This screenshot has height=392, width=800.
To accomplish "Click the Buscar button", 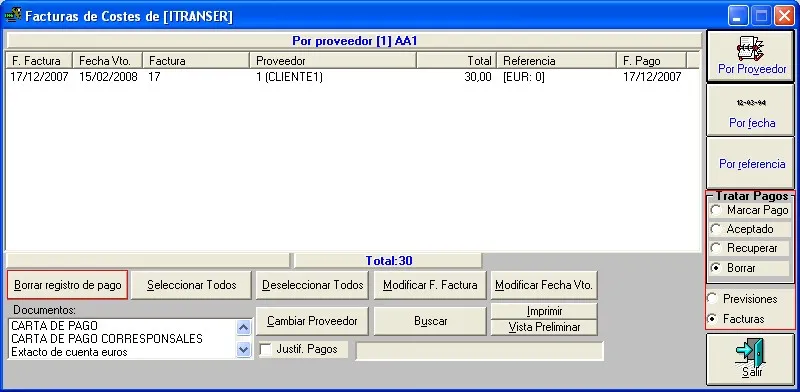I will (x=430, y=321).
